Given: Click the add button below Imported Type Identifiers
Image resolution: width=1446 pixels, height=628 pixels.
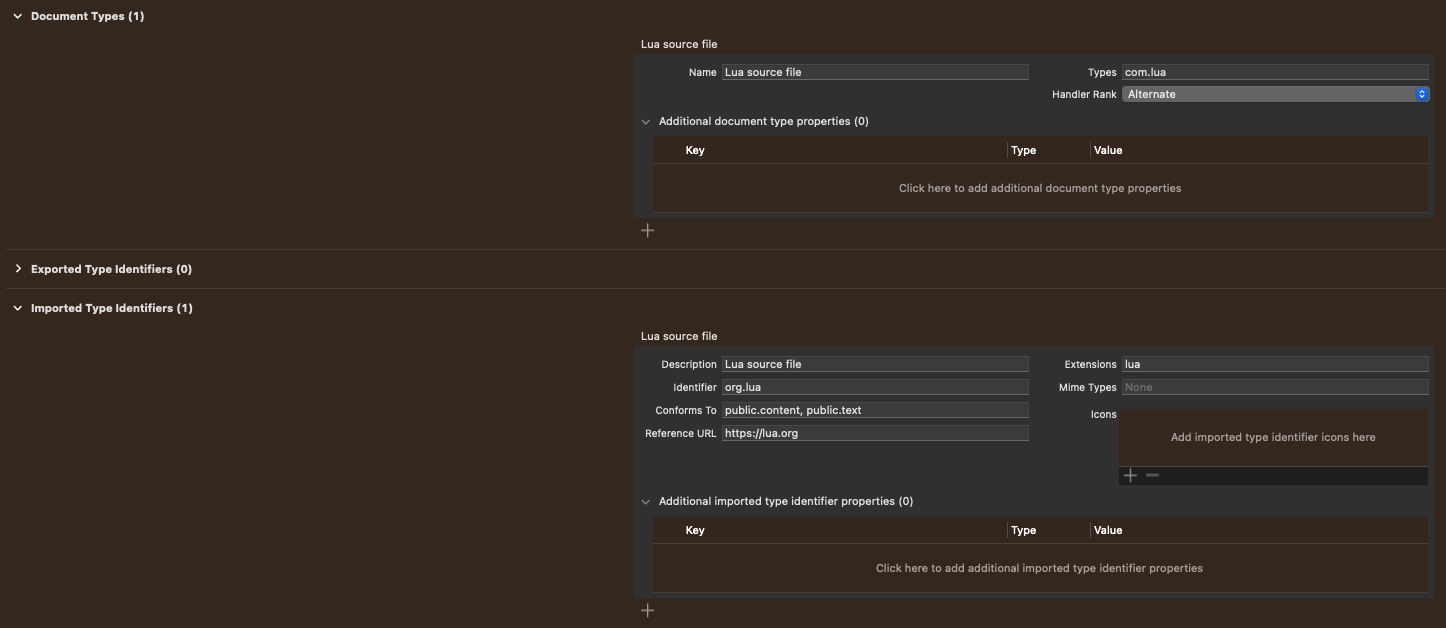Looking at the screenshot, I should tap(647, 609).
